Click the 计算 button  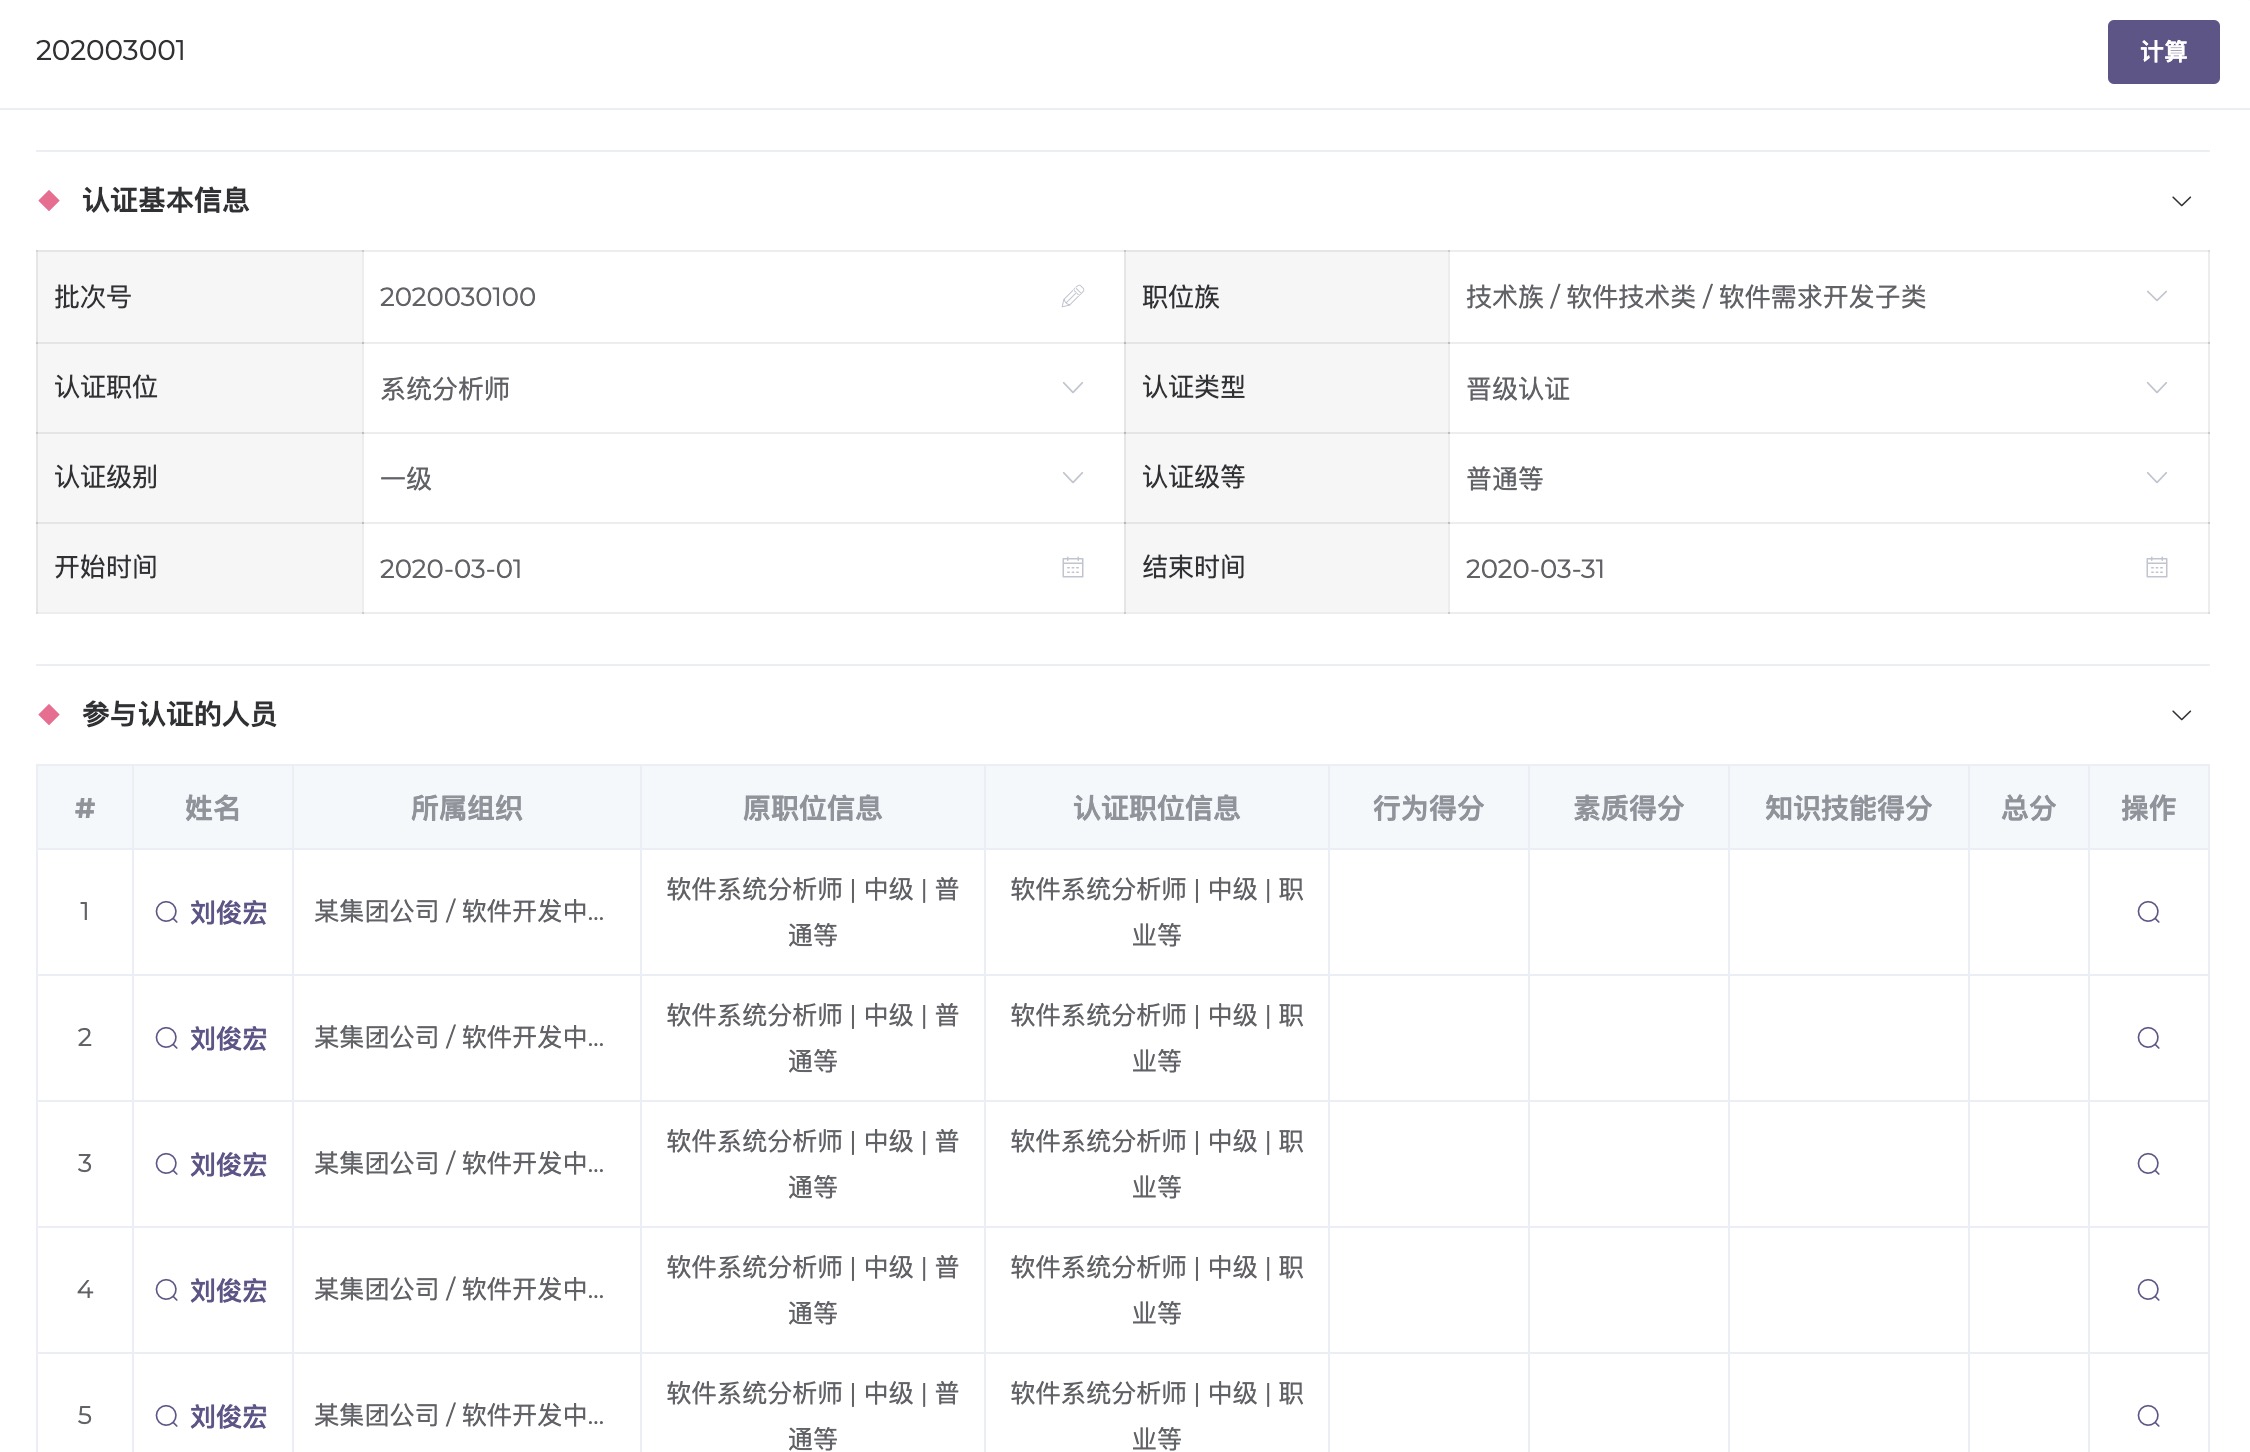coord(2163,52)
